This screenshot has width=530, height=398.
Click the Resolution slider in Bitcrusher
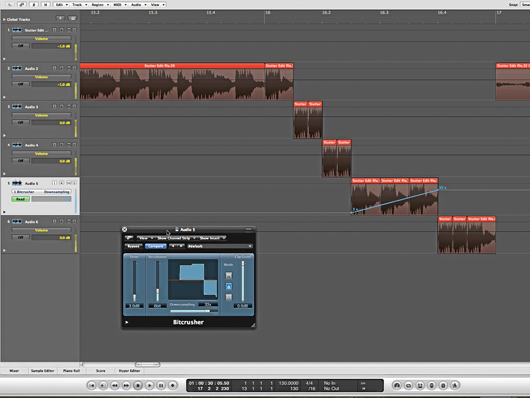[x=157, y=281]
